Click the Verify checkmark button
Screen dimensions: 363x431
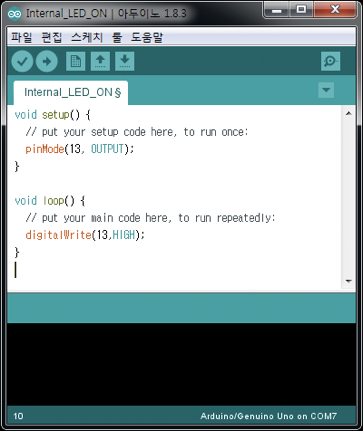(x=22, y=61)
